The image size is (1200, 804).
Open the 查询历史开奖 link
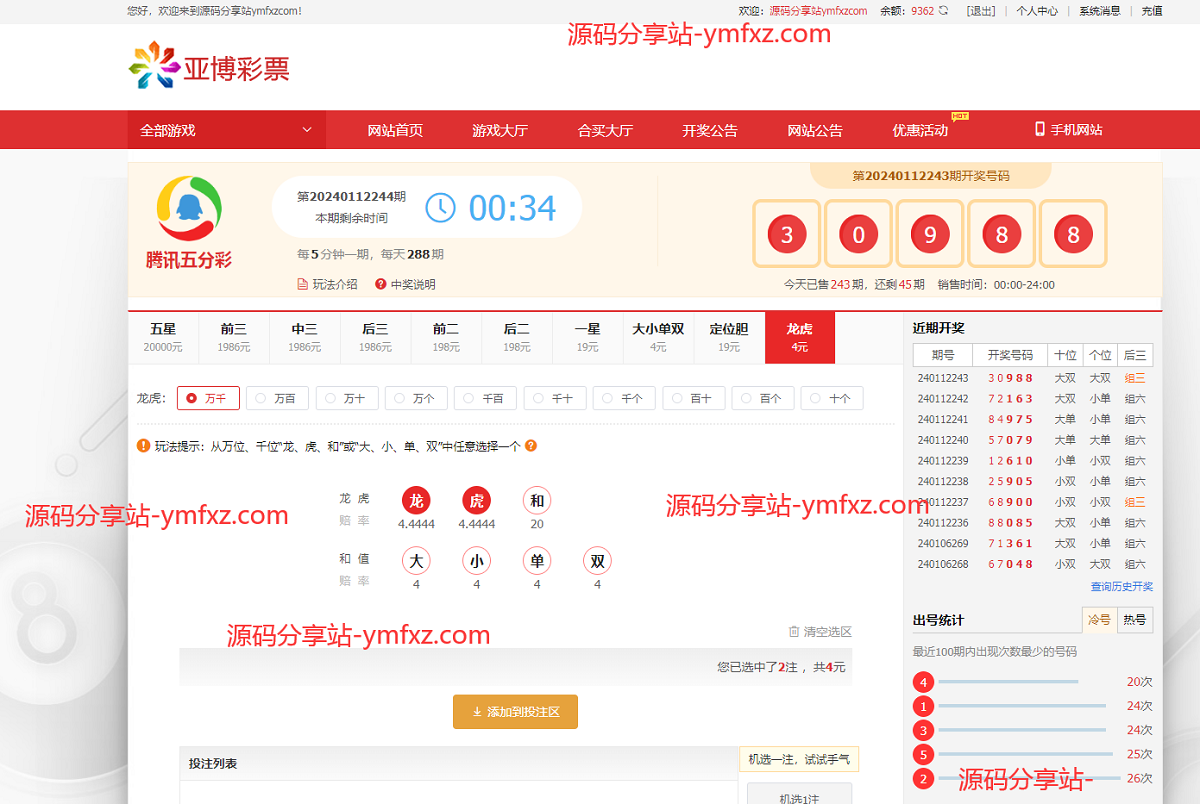pyautogui.click(x=1121, y=587)
